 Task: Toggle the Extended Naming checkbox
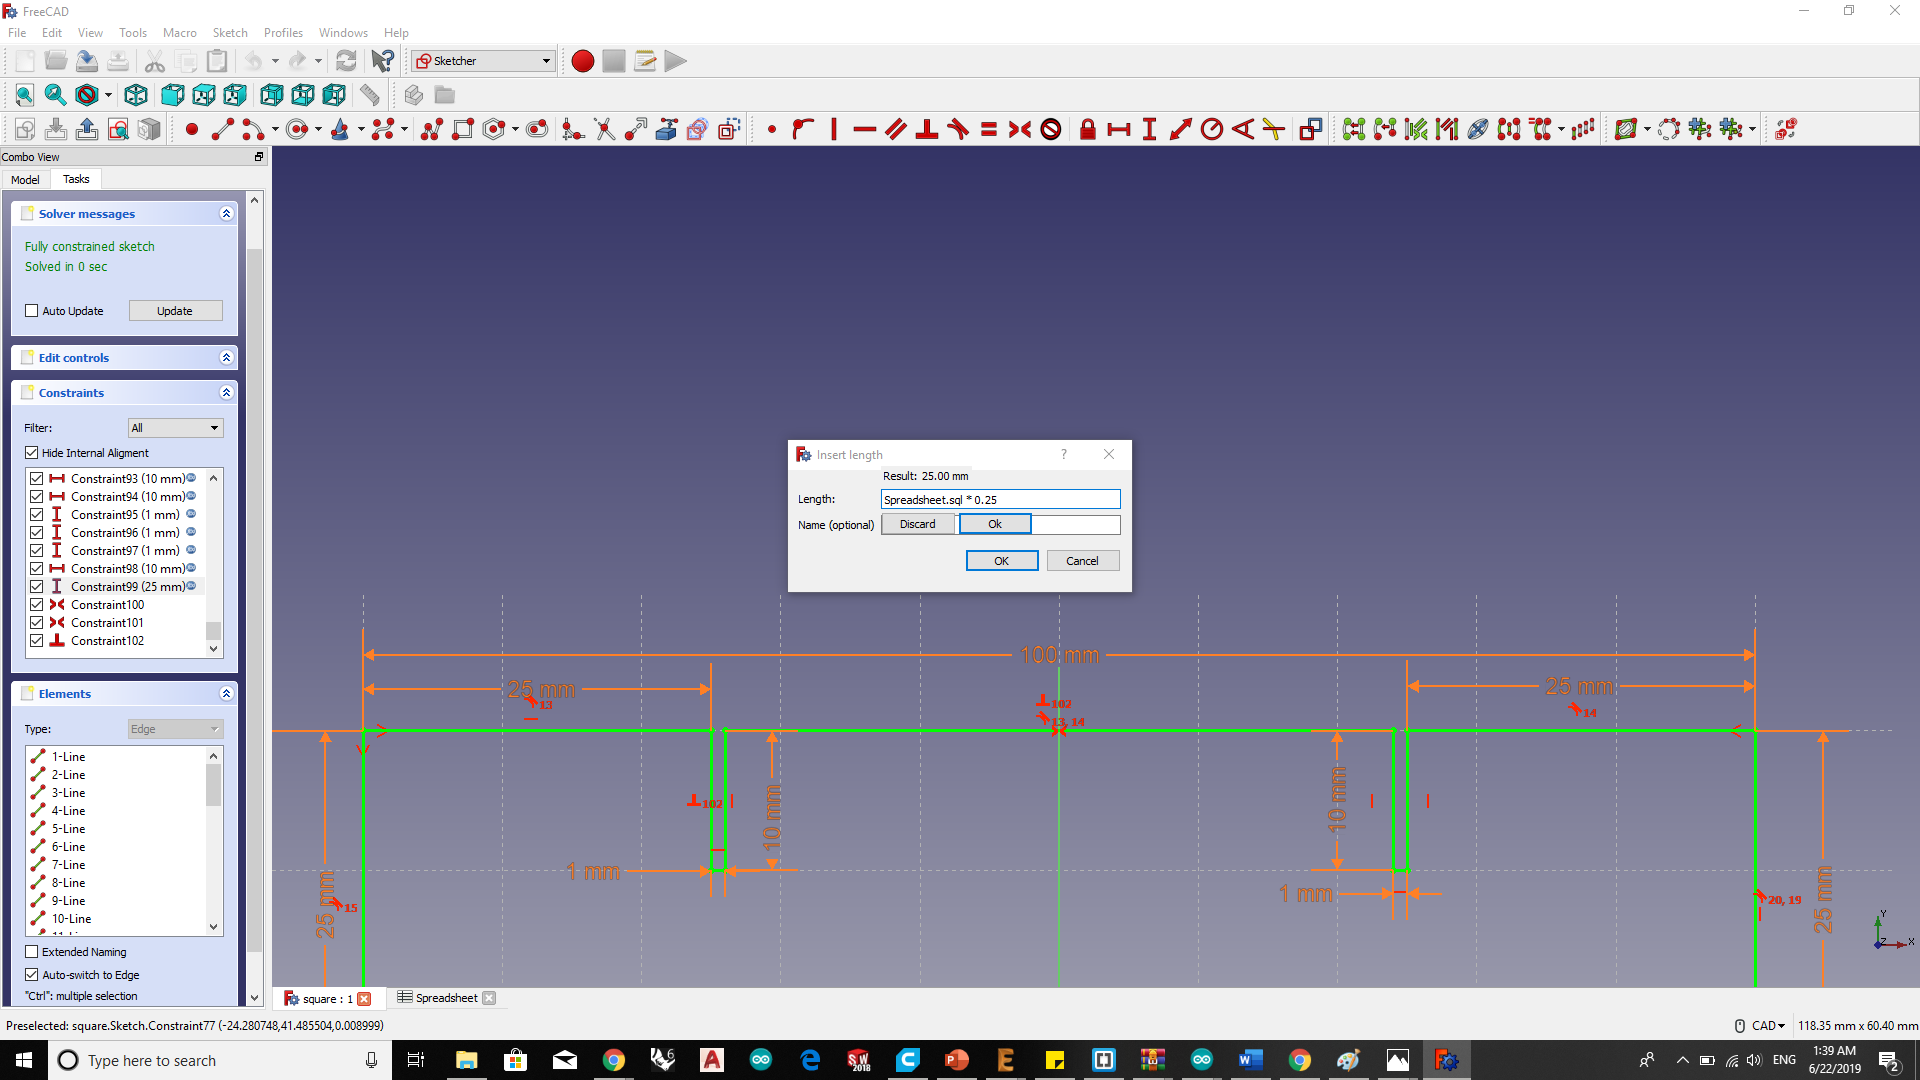pyautogui.click(x=32, y=952)
